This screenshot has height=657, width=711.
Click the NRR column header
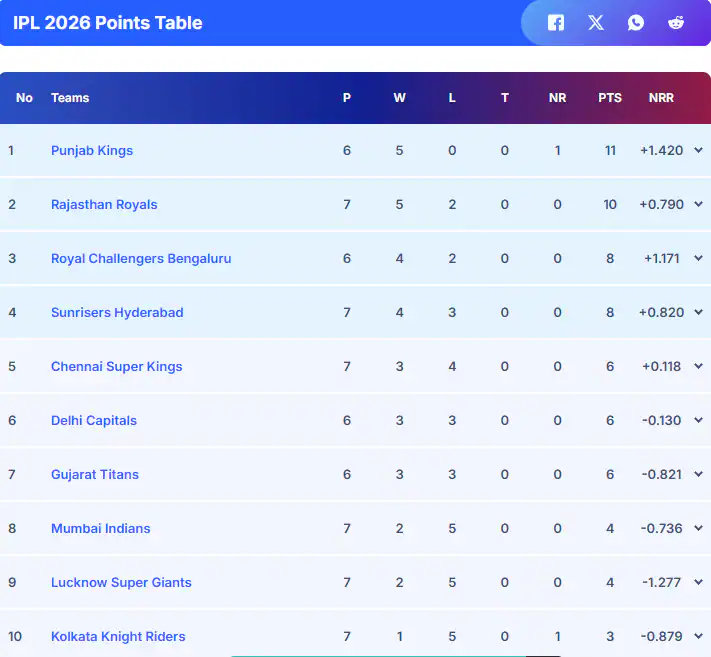(661, 98)
